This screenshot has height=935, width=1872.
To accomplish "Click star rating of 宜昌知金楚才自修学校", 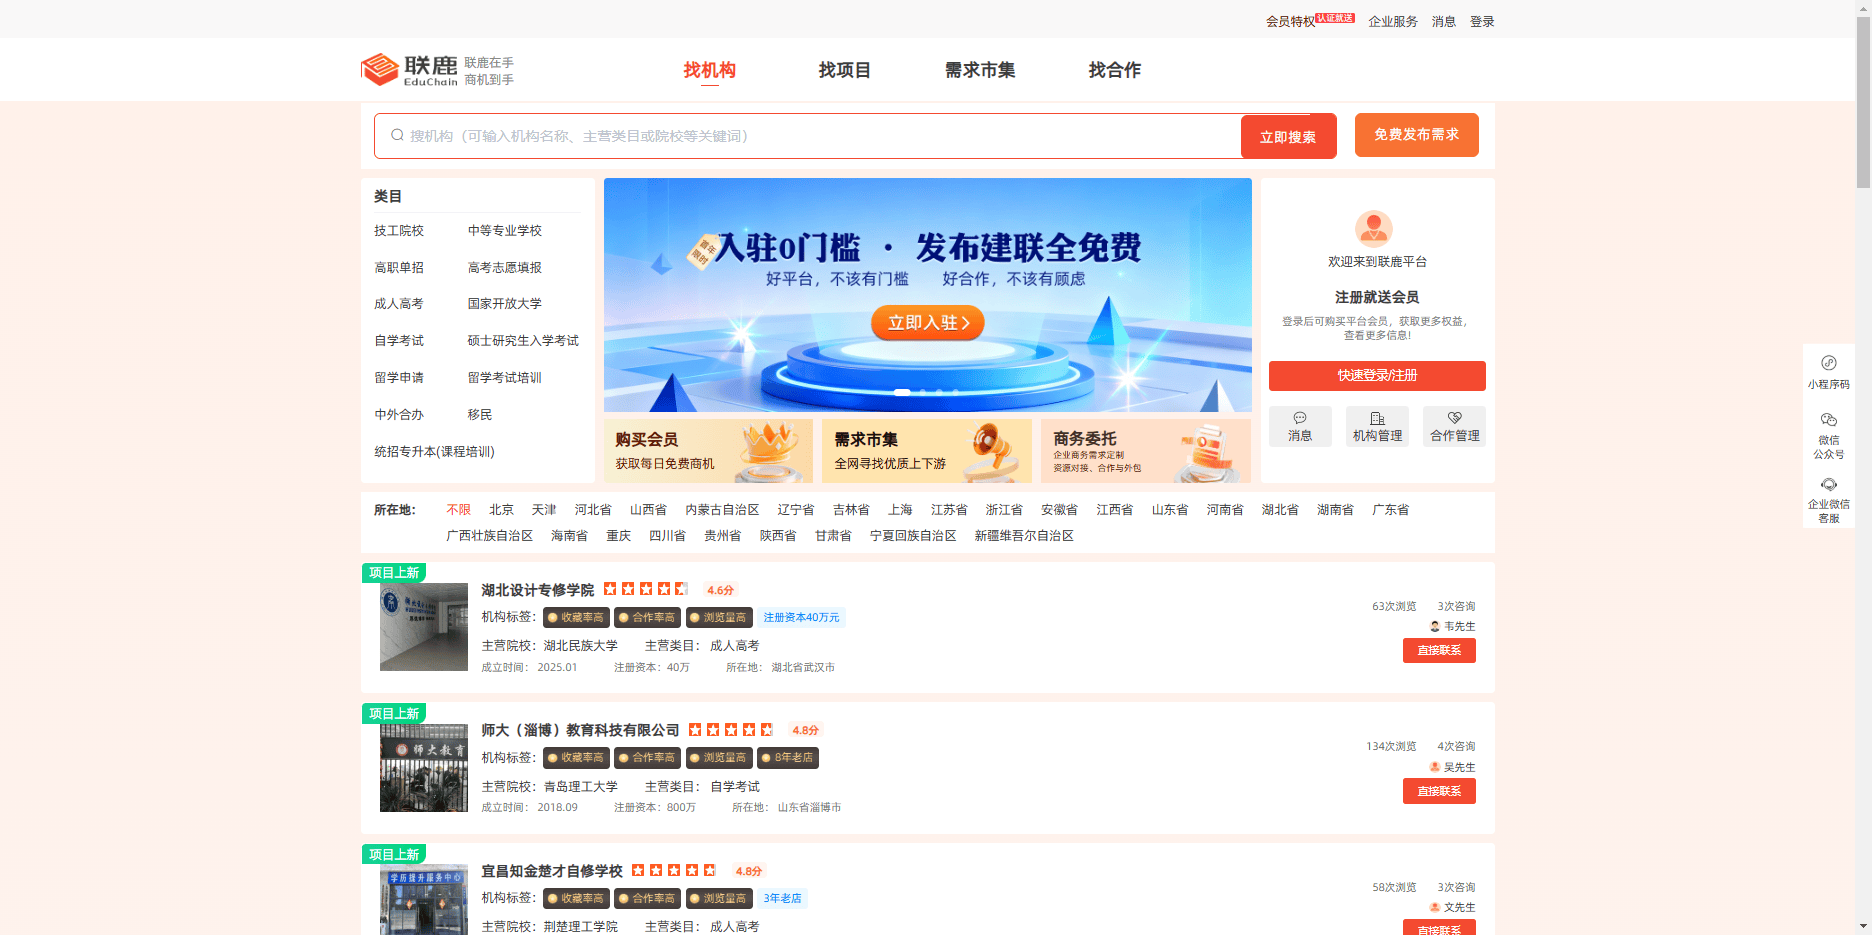I will [x=674, y=870].
